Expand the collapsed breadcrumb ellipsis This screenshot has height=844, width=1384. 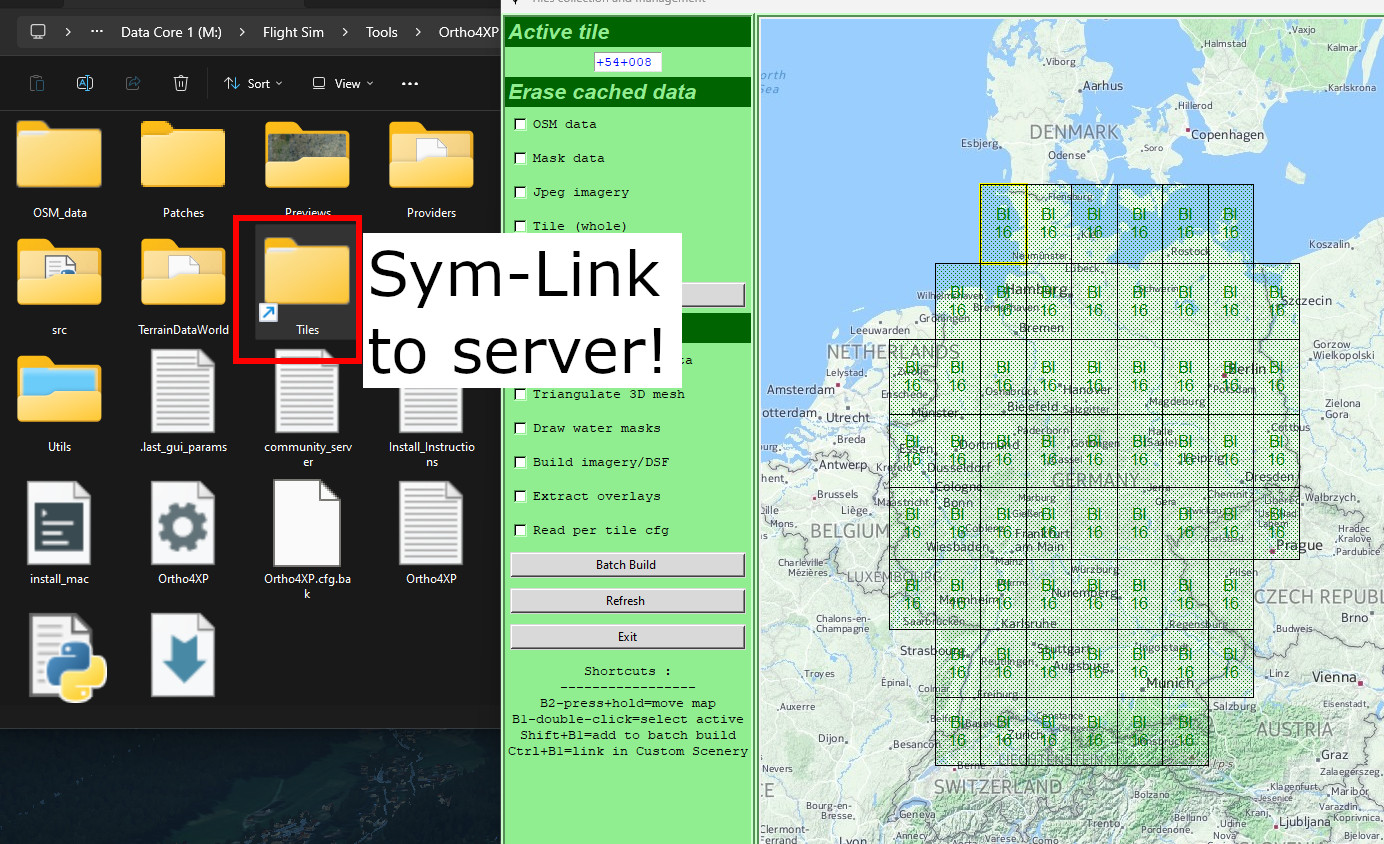[97, 32]
